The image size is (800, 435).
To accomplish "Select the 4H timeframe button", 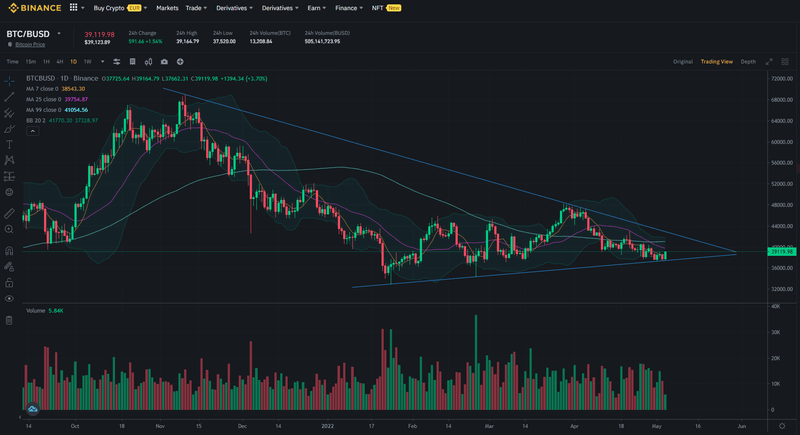I will 59,61.
